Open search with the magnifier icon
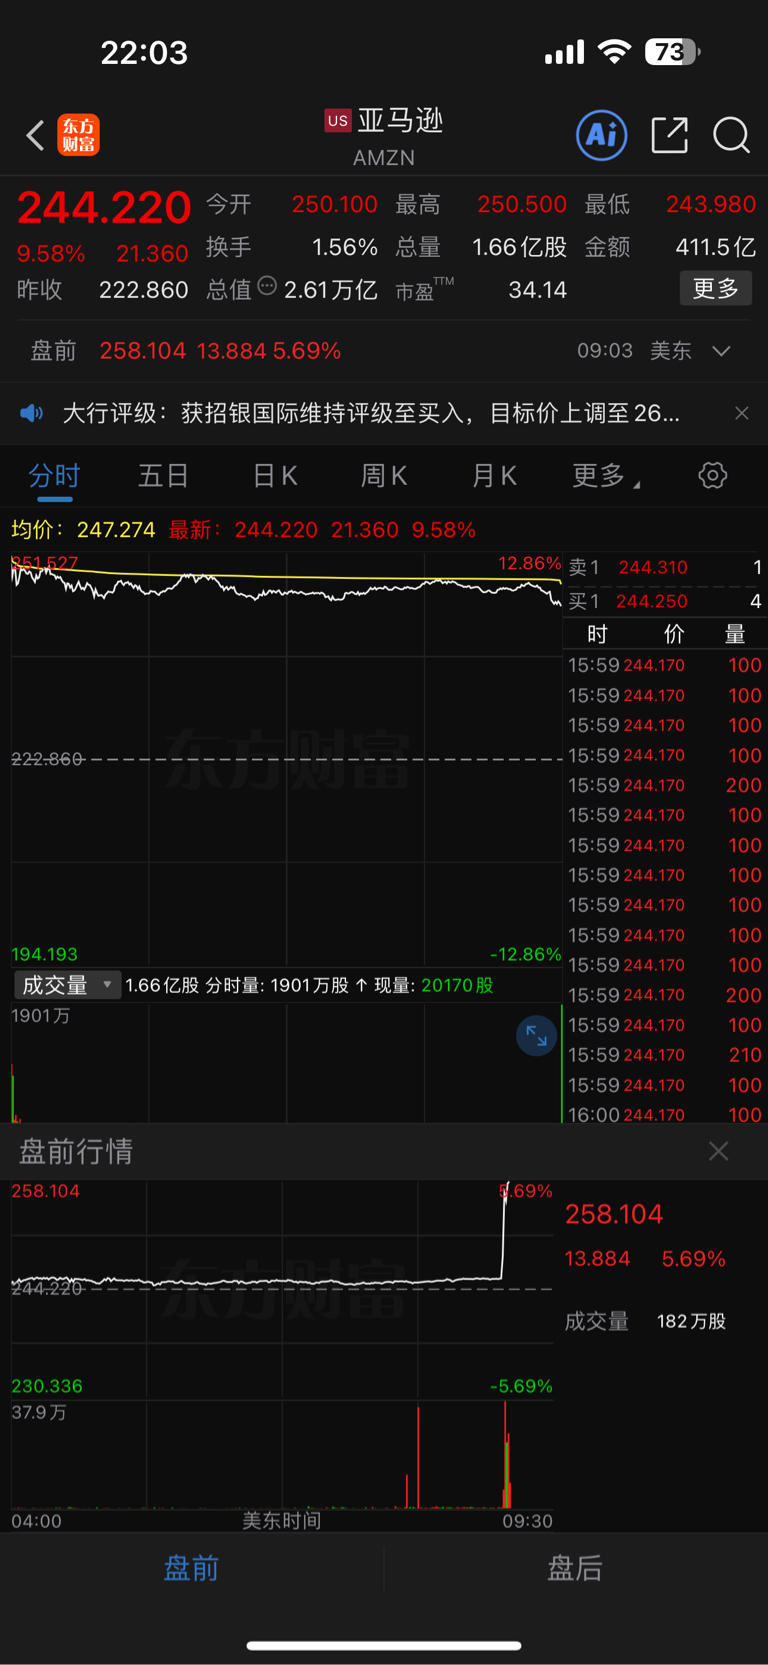Image resolution: width=768 pixels, height=1665 pixels. click(x=731, y=135)
